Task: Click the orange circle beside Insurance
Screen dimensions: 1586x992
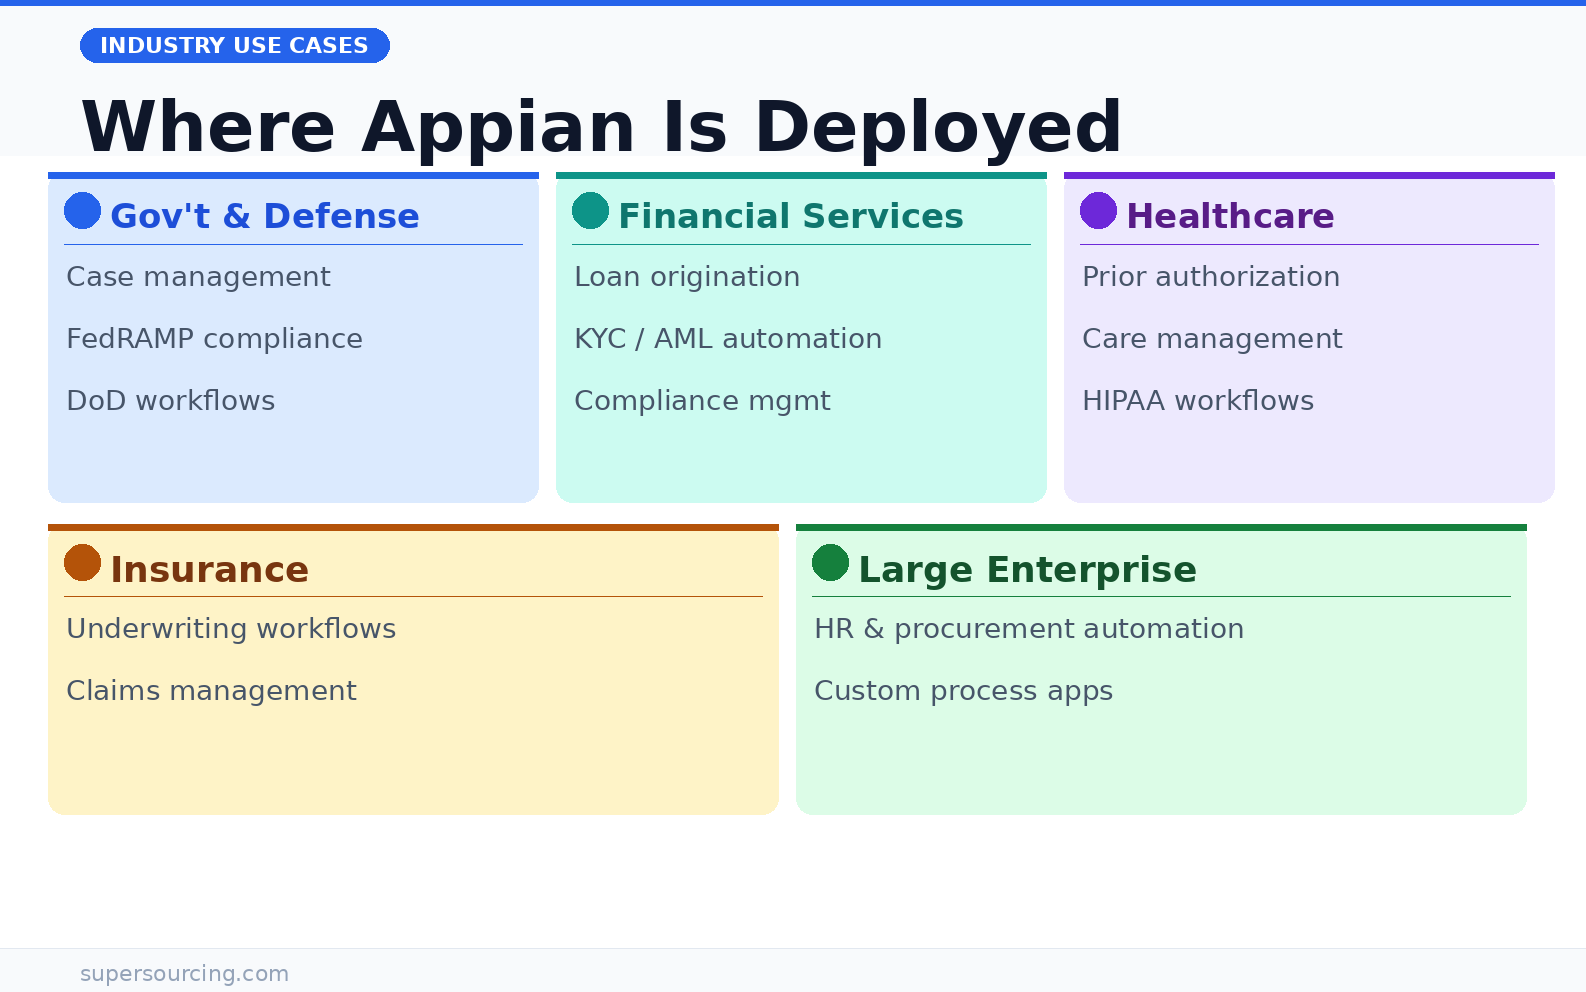Action: pyautogui.click(x=82, y=563)
